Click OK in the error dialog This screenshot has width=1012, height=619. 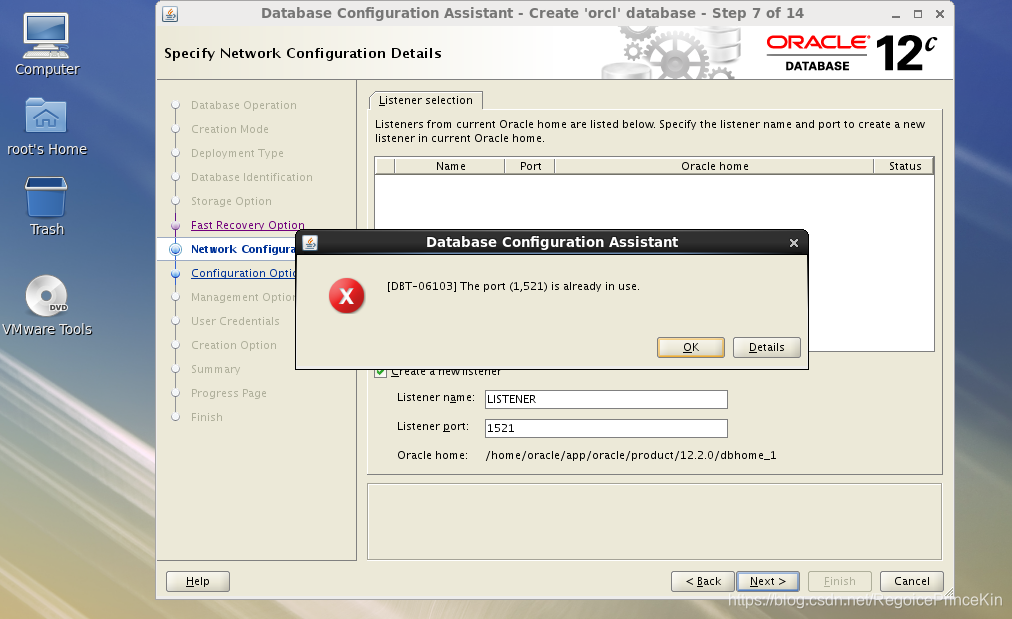click(691, 347)
